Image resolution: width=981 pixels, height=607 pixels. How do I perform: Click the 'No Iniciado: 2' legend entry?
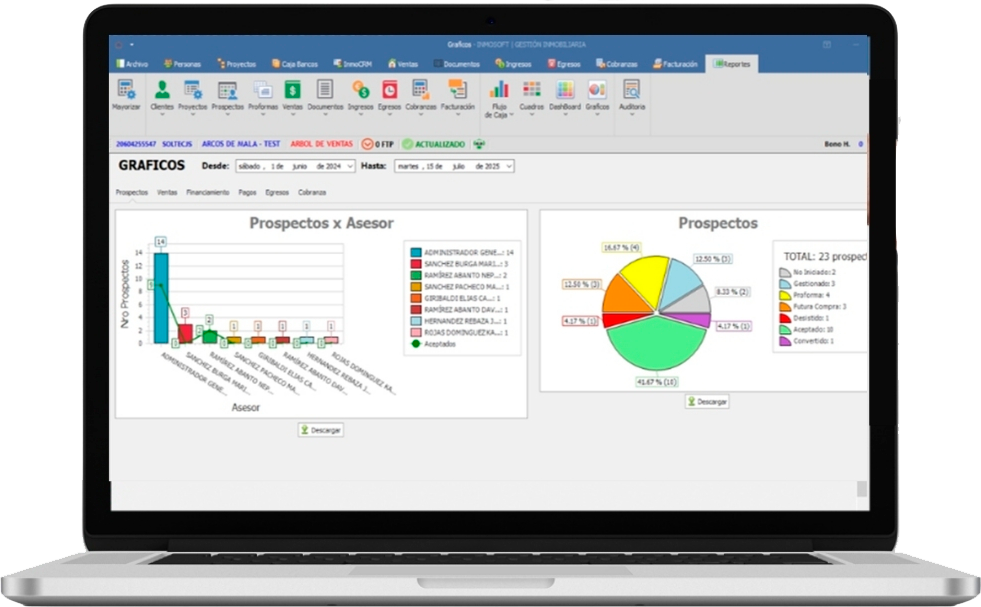(808, 272)
